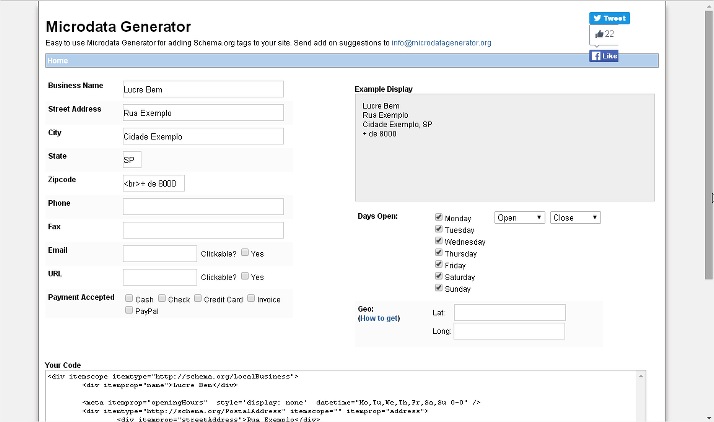Click the 'Days Open:' label
Image resolution: width=714 pixels, height=422 pixels.
point(377,216)
